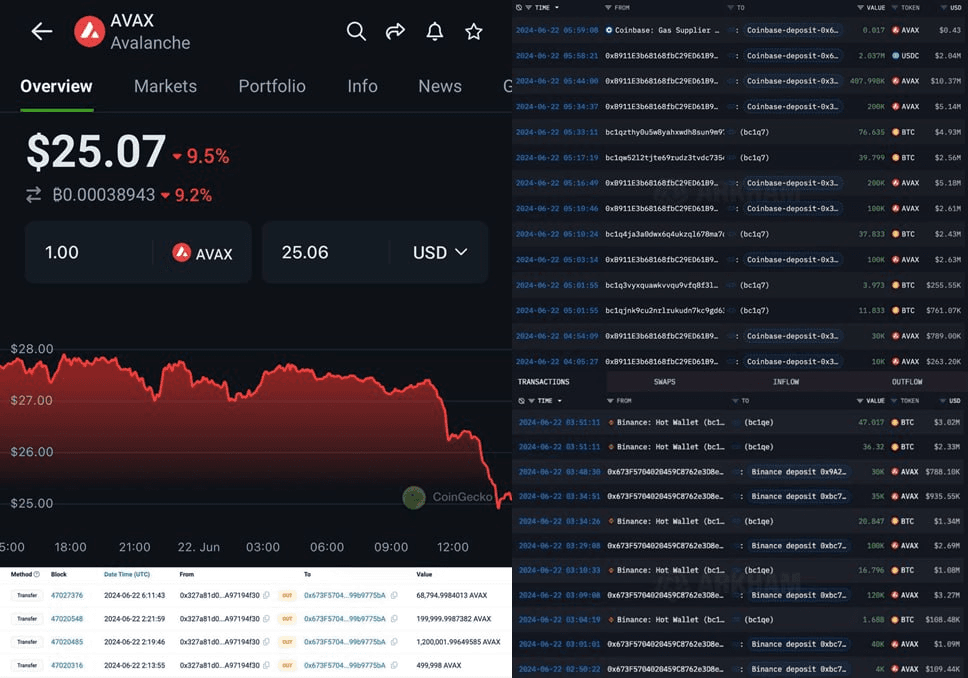Click the VALUE filter icon under the Transactions tab
968x678 pixels.
click(x=860, y=401)
